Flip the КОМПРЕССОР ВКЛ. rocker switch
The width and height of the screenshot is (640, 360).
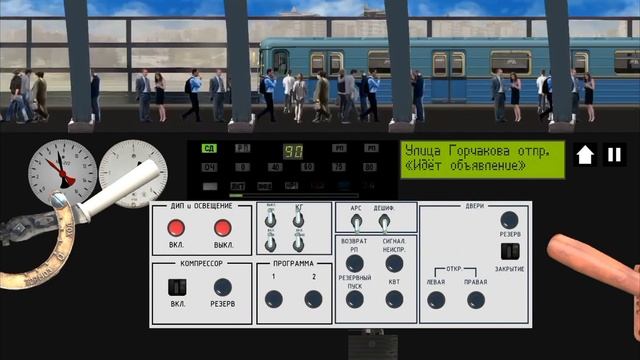[x=177, y=287]
